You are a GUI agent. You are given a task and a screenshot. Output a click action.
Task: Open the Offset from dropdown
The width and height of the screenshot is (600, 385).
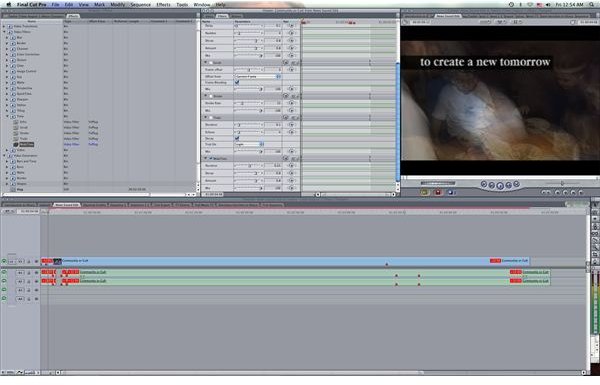coord(258,77)
